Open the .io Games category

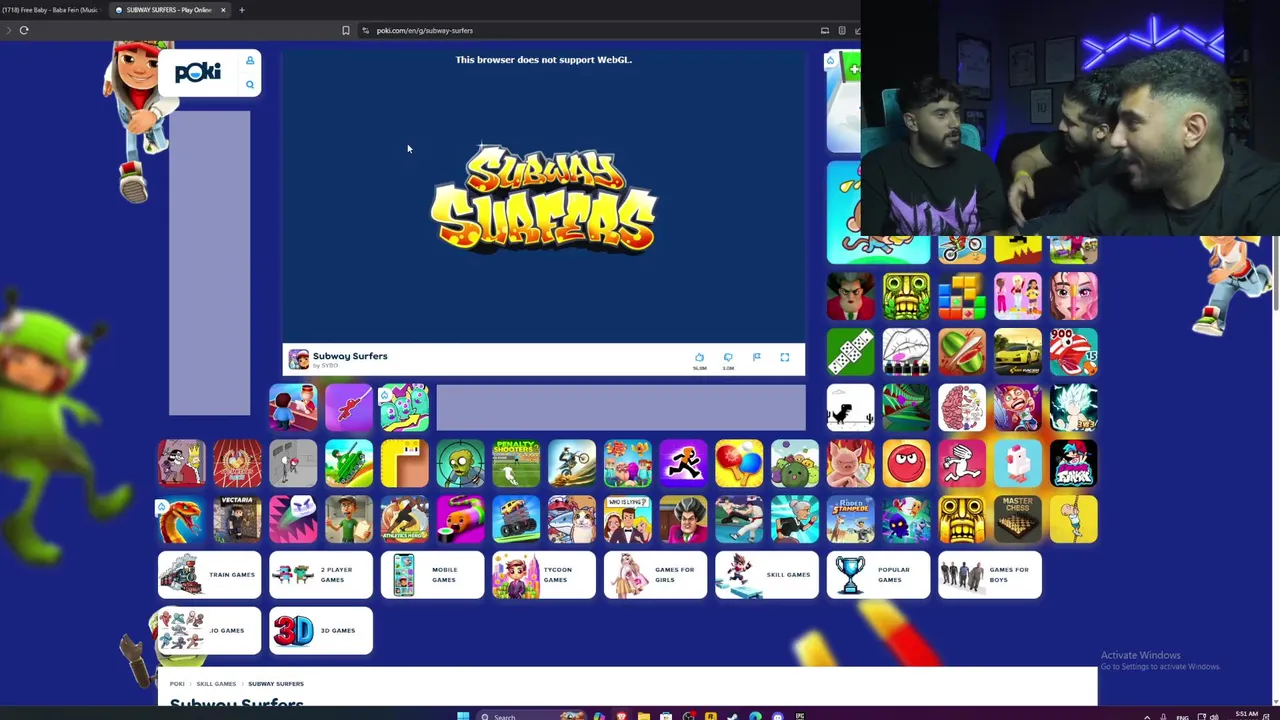(209, 631)
